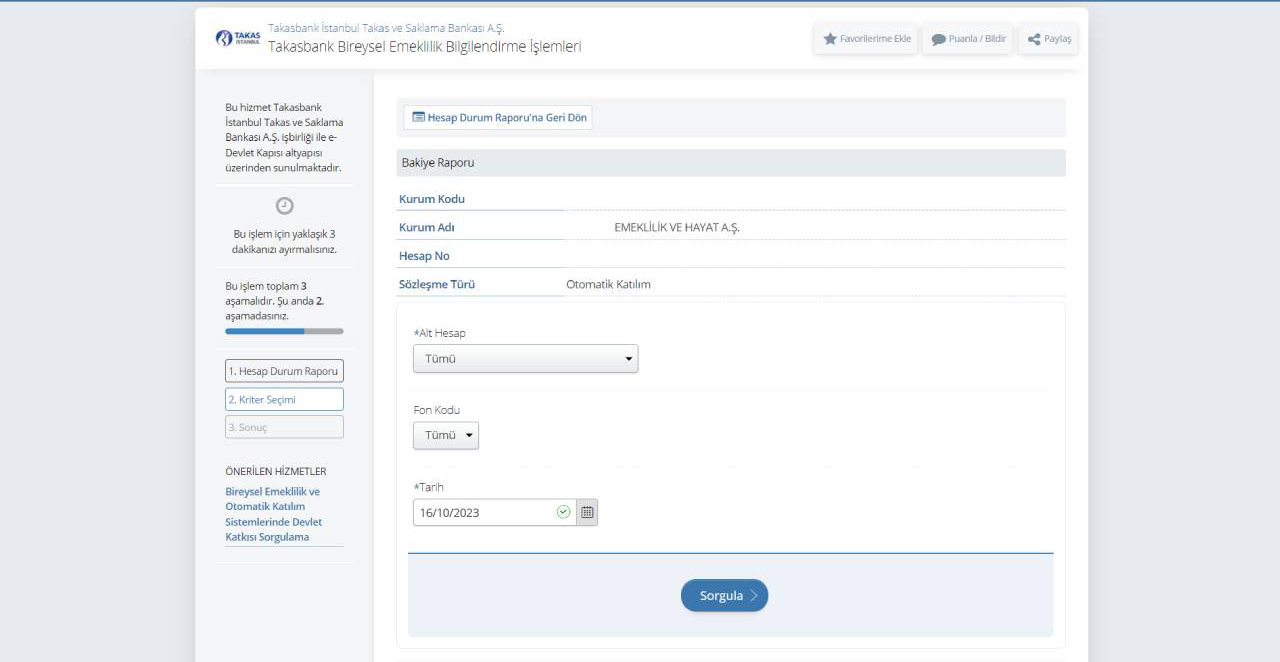Click the disabled Sonuç step

pyautogui.click(x=284, y=427)
